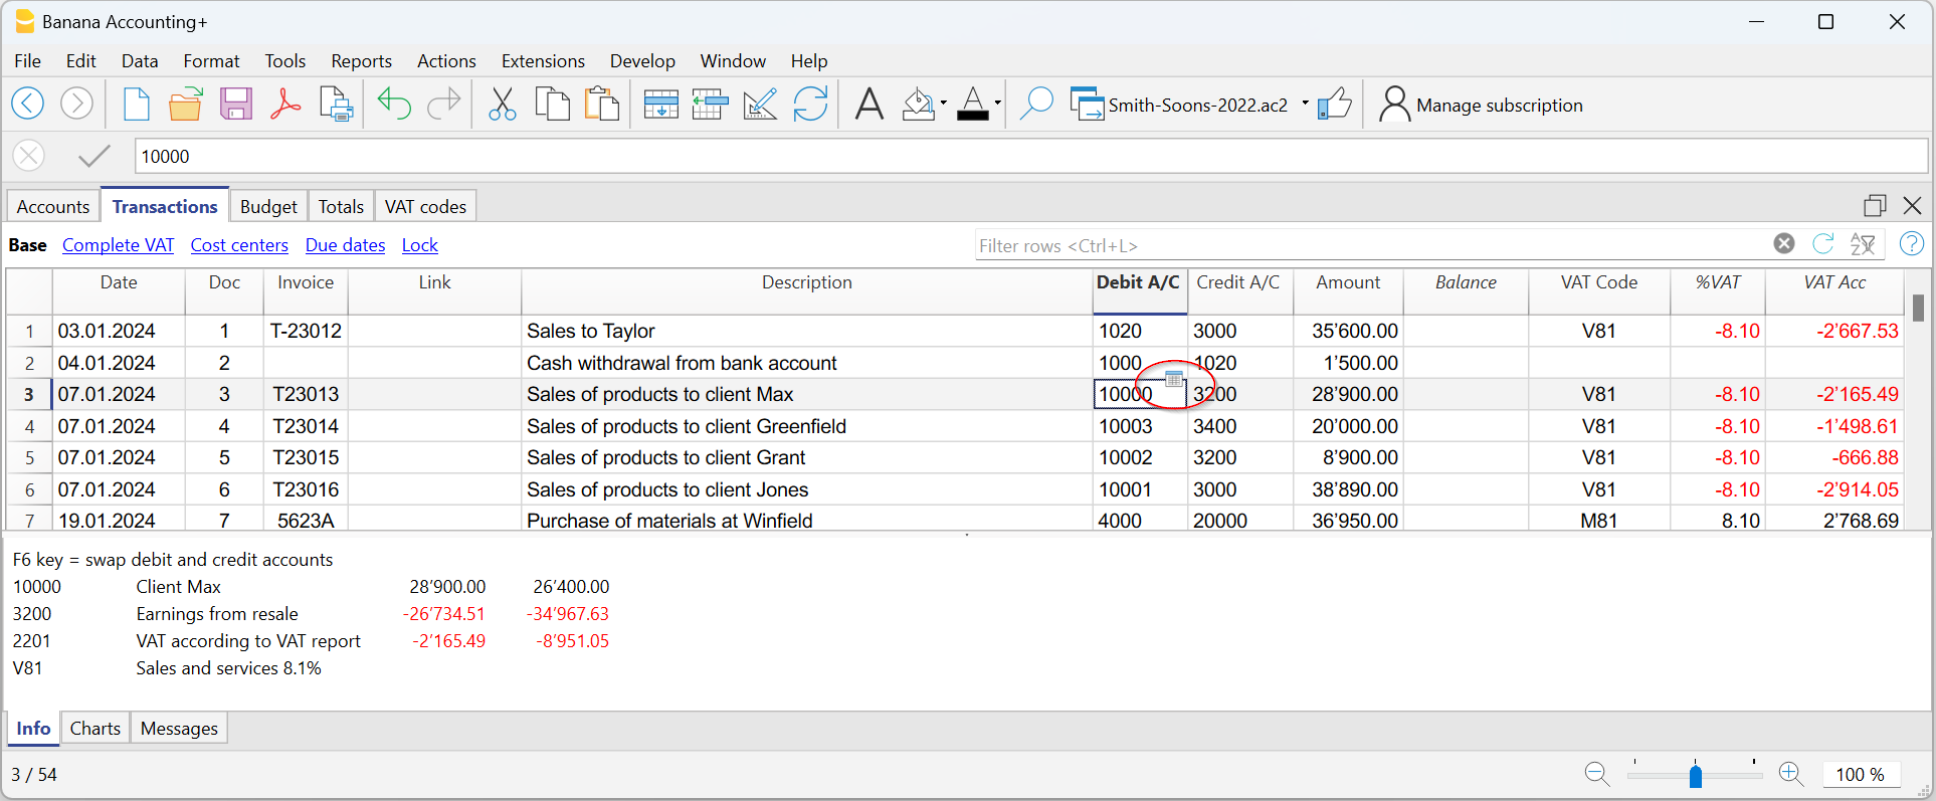Select the Lock view link
Image resolution: width=1936 pixels, height=801 pixels.
click(x=420, y=245)
